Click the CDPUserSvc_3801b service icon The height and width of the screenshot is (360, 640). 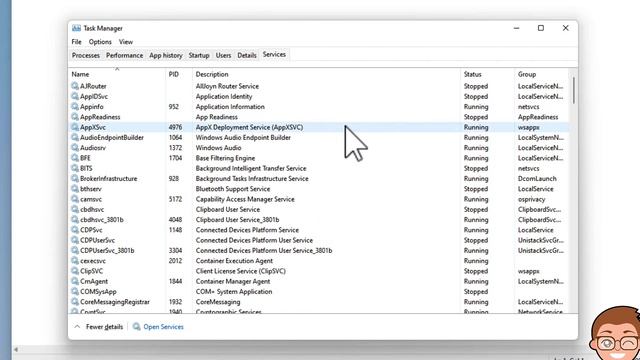[x=75, y=250]
